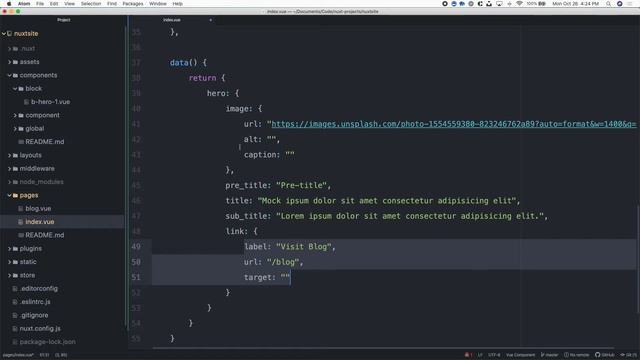Expand the global folder
The width and height of the screenshot is (640, 360).
click(x=15, y=129)
